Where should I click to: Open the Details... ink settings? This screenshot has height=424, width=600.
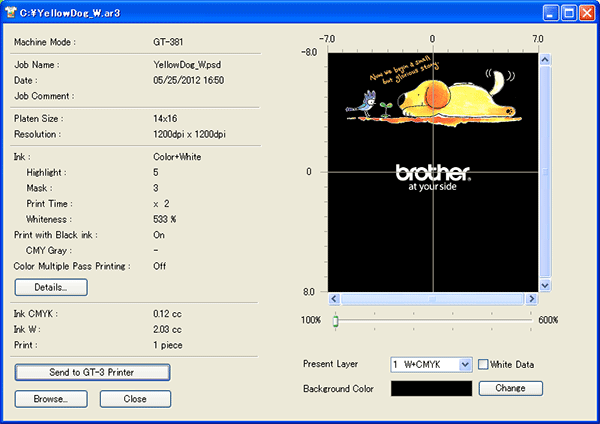[x=51, y=287]
